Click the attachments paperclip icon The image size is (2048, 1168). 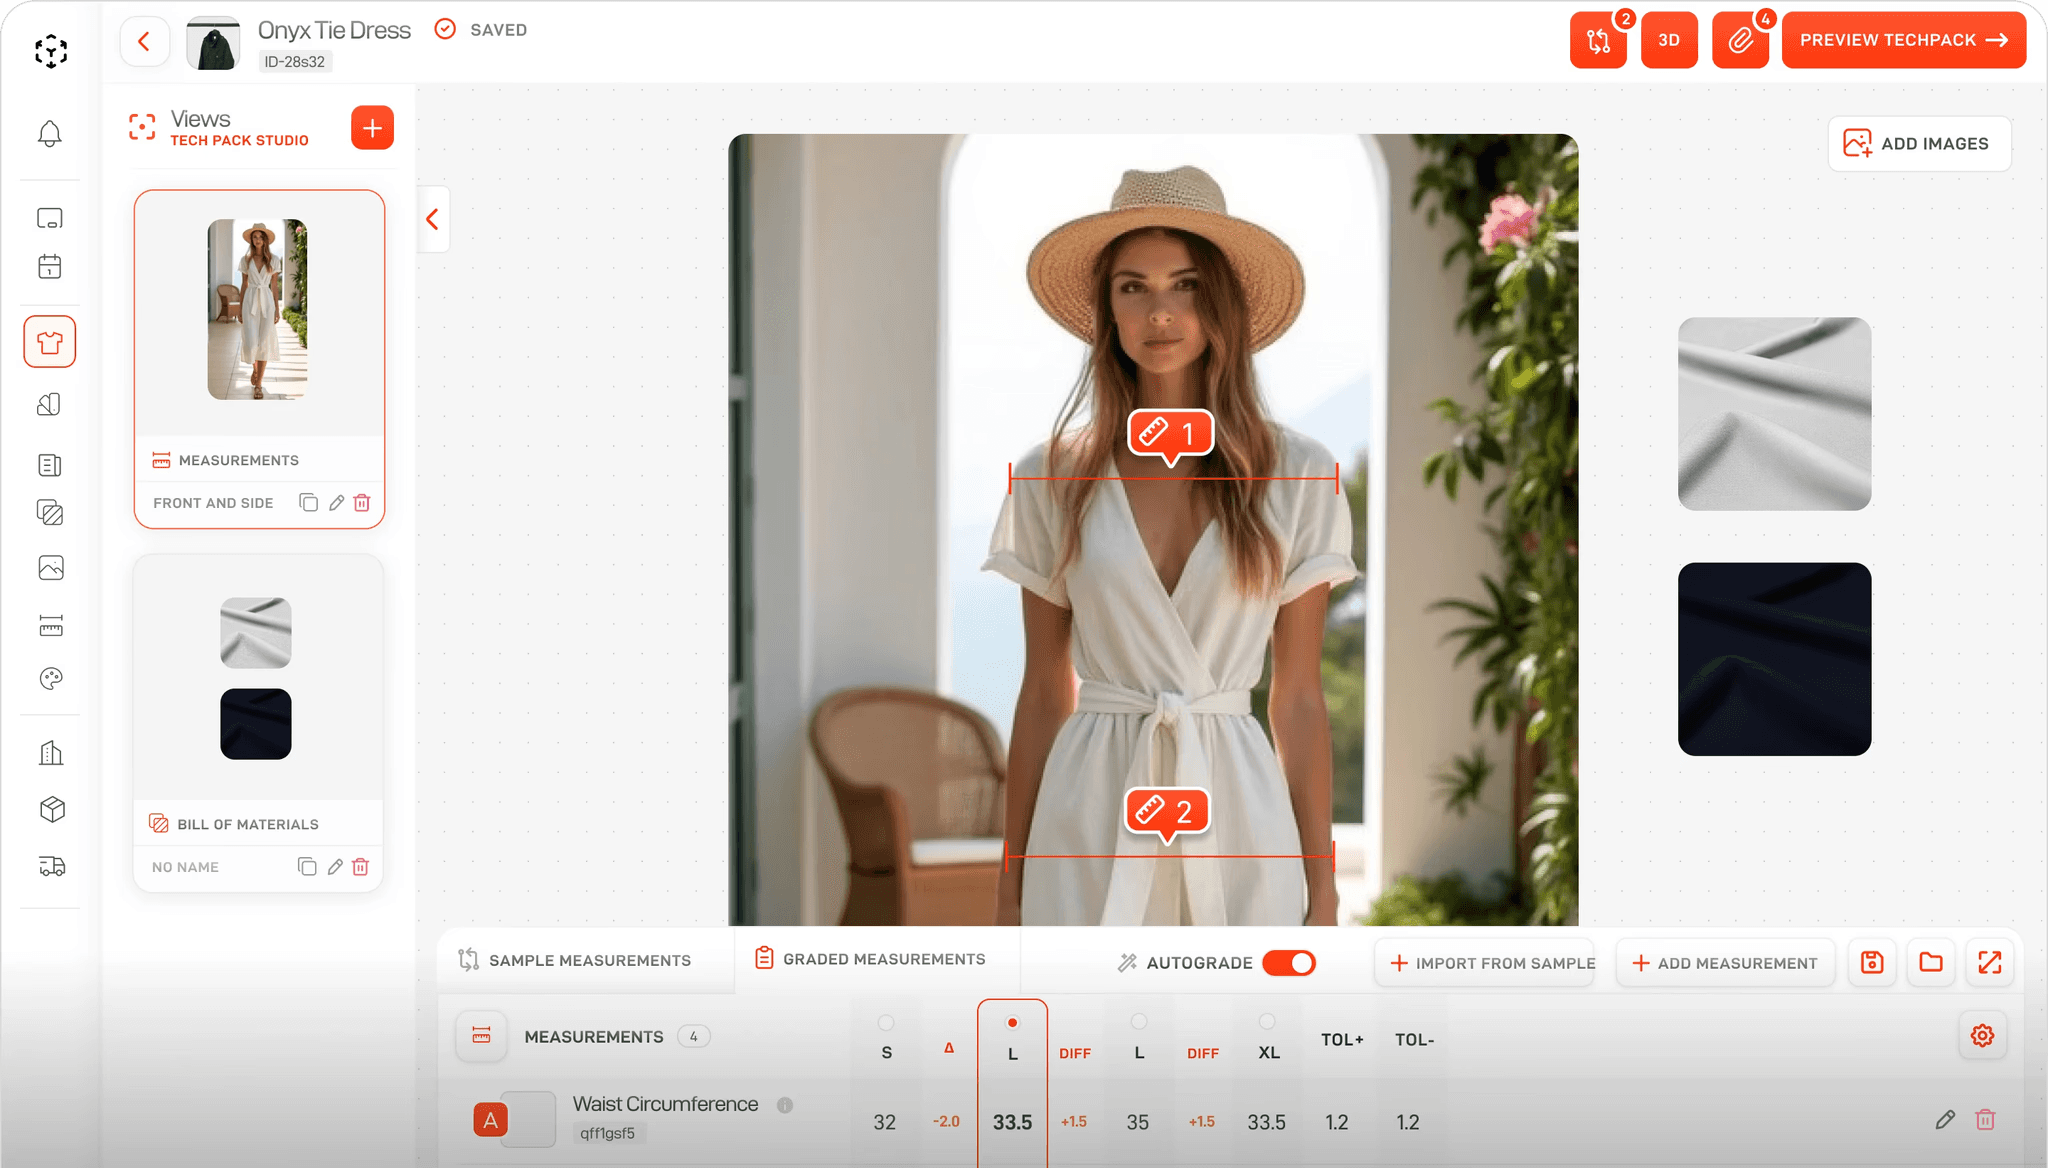(1740, 40)
